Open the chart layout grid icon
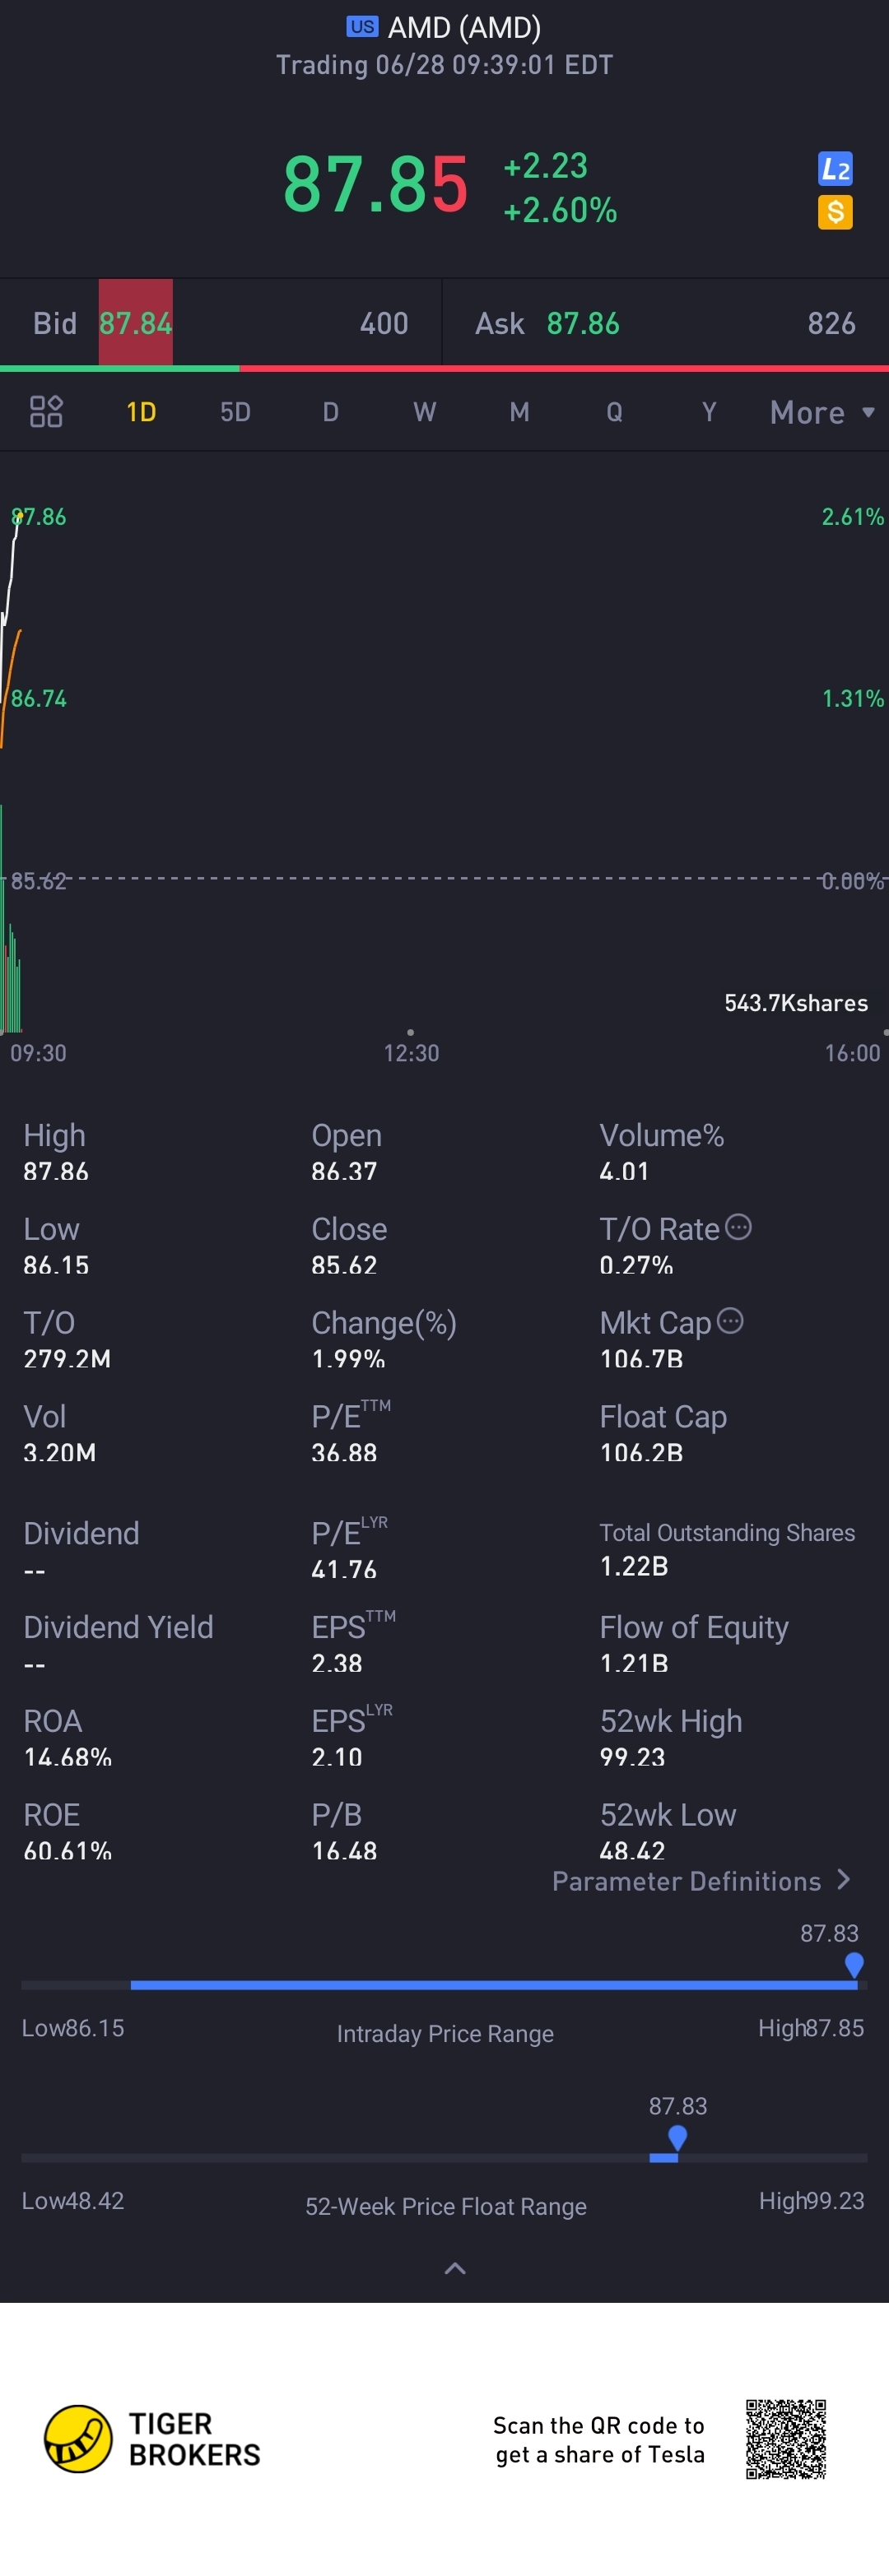This screenshot has height=2576, width=889. coord(46,412)
